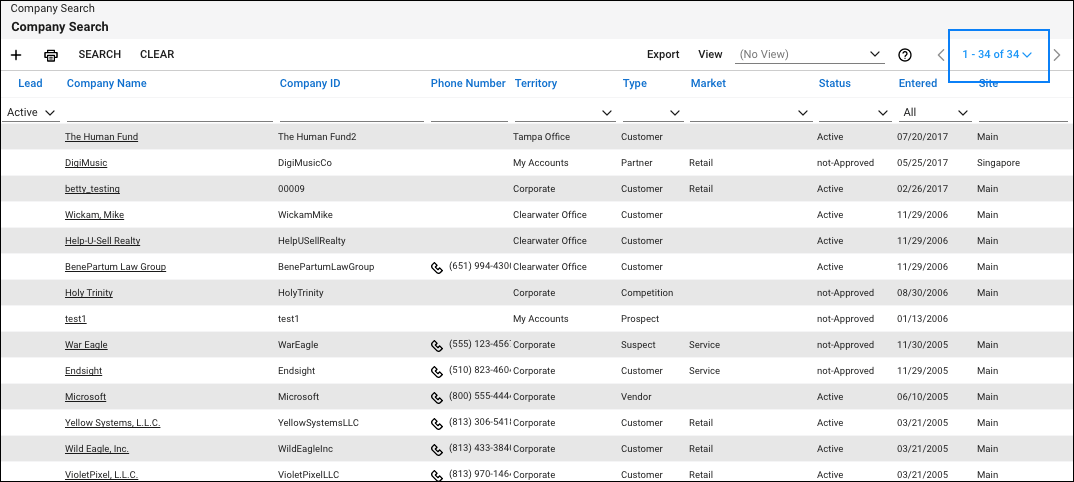Screen dimensions: 1074x482
Task: Click the Export button
Action: [663, 54]
